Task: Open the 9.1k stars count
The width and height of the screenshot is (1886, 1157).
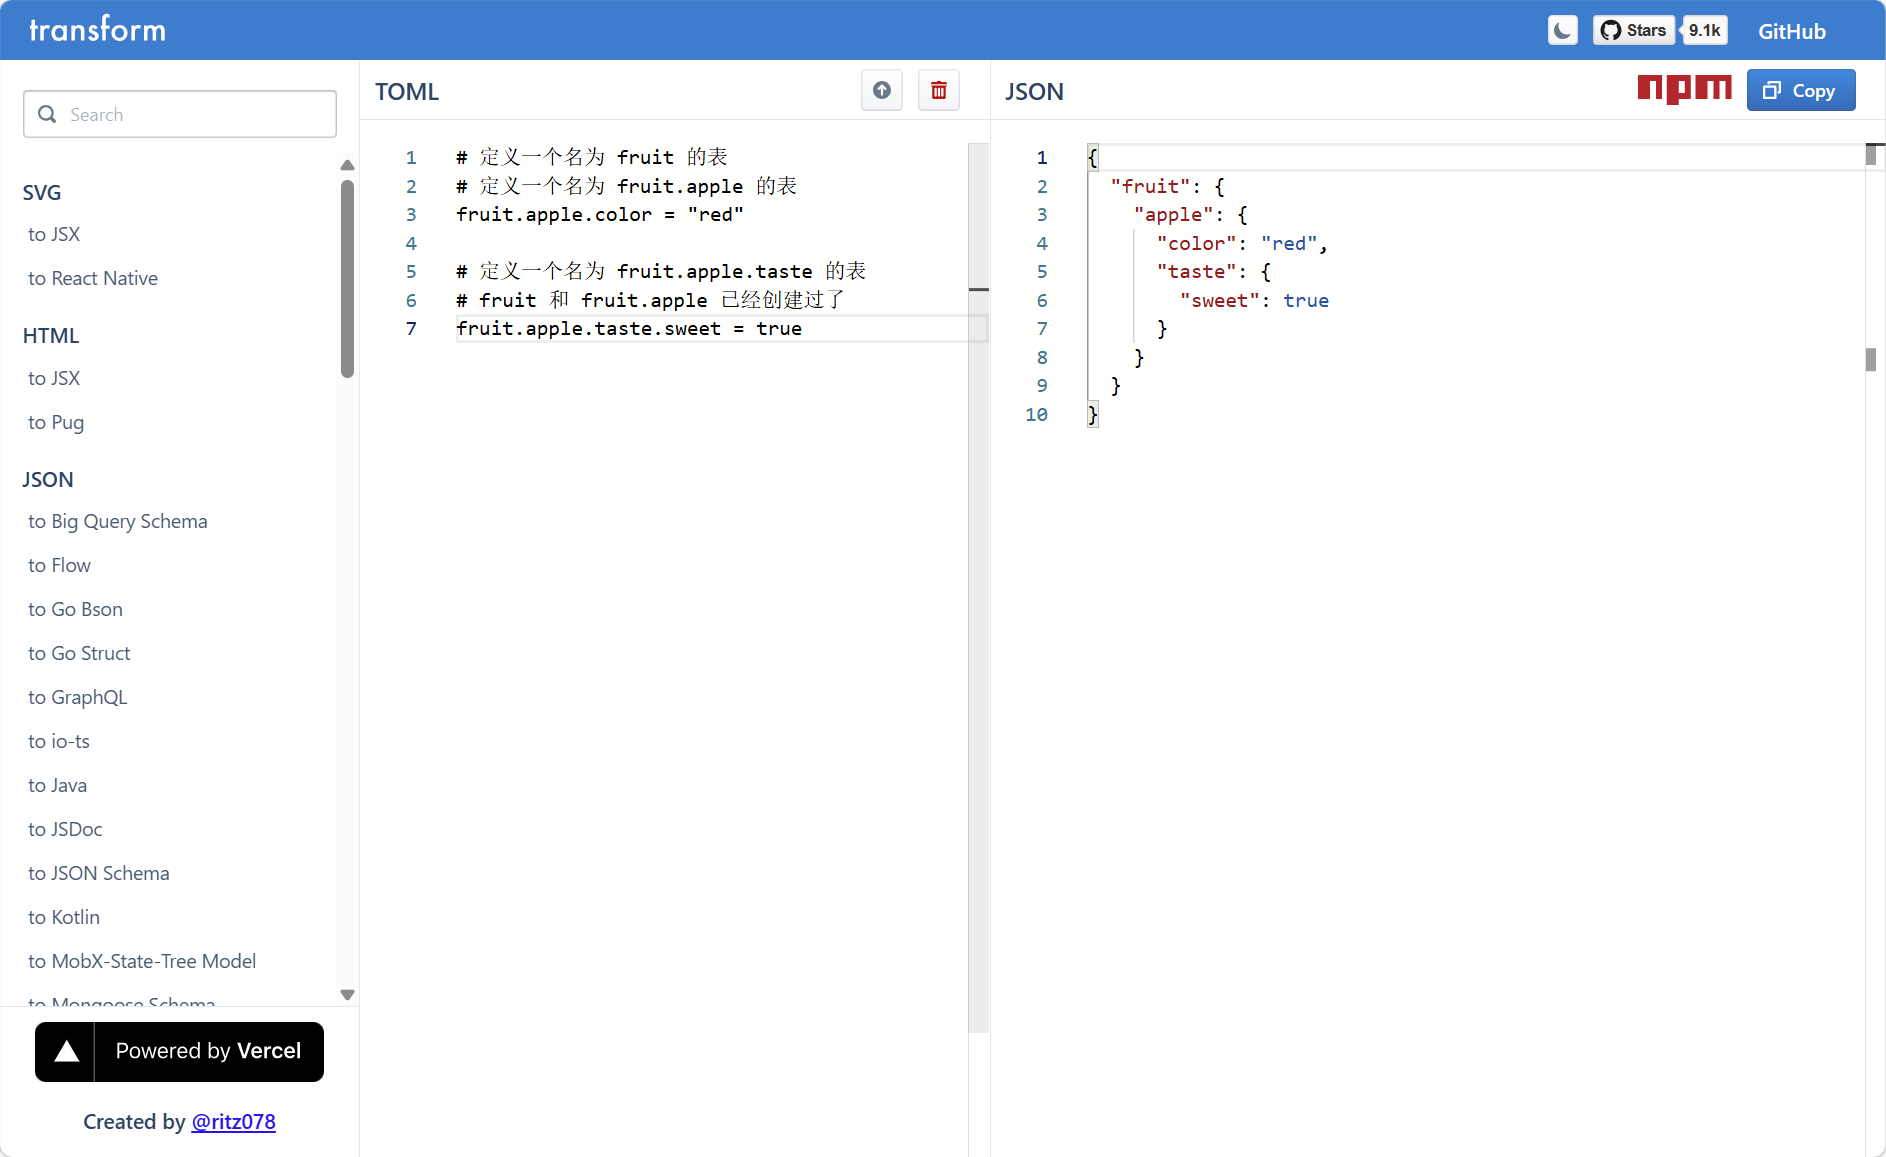Action: (1704, 31)
